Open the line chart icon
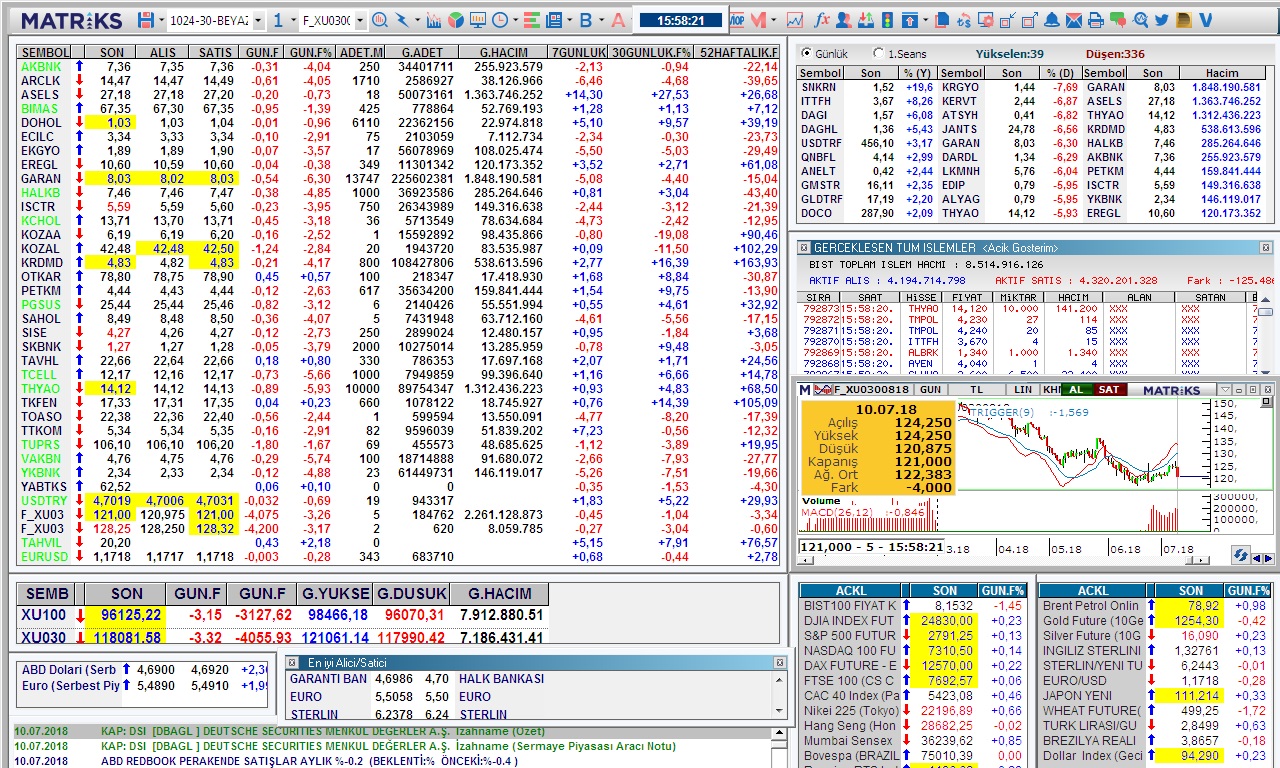 tap(795, 20)
